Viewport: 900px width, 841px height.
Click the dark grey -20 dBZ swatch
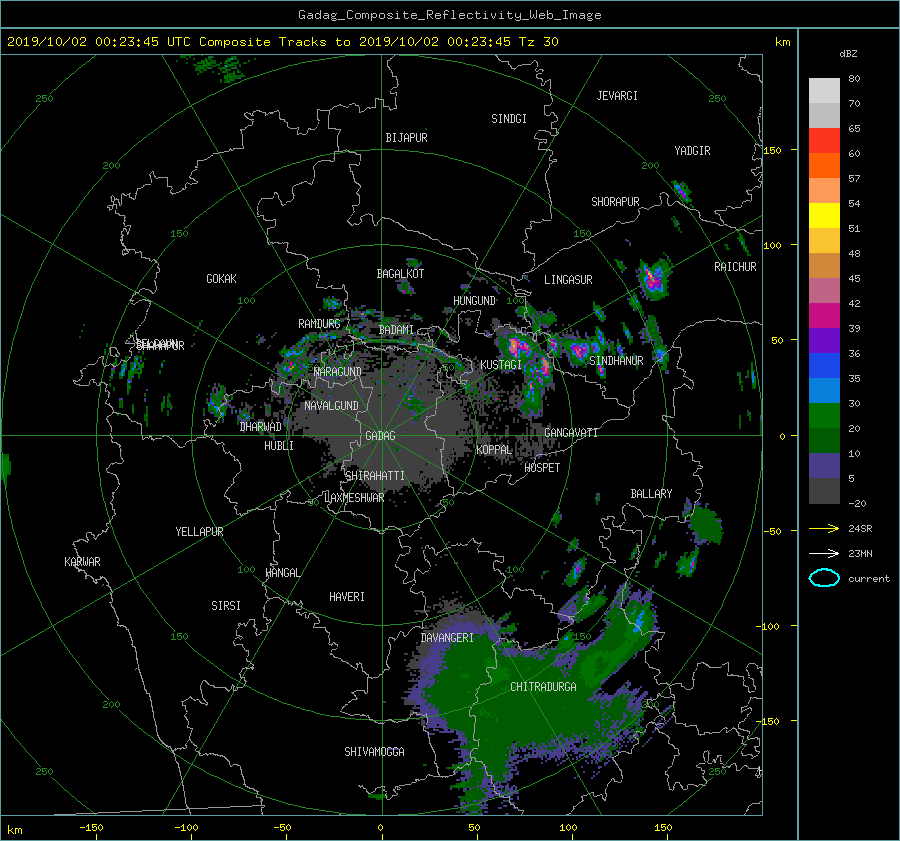(x=824, y=491)
